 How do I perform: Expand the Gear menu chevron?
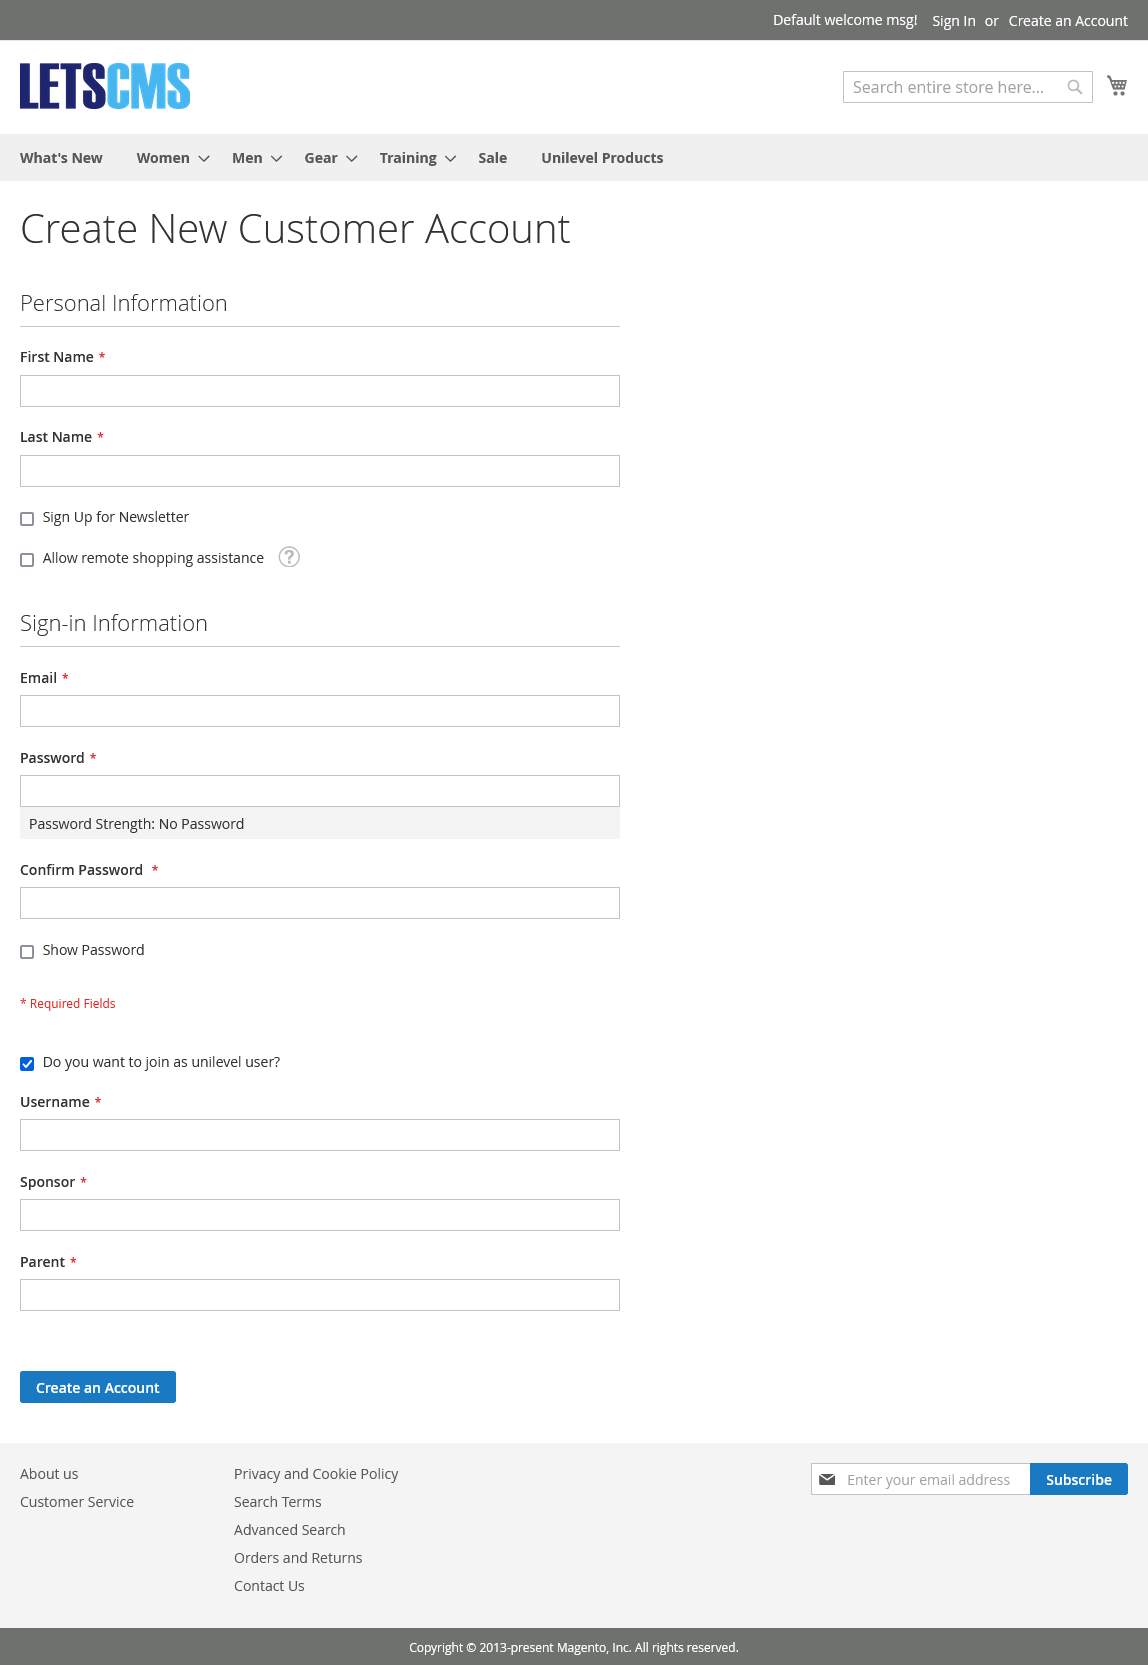coord(352,159)
